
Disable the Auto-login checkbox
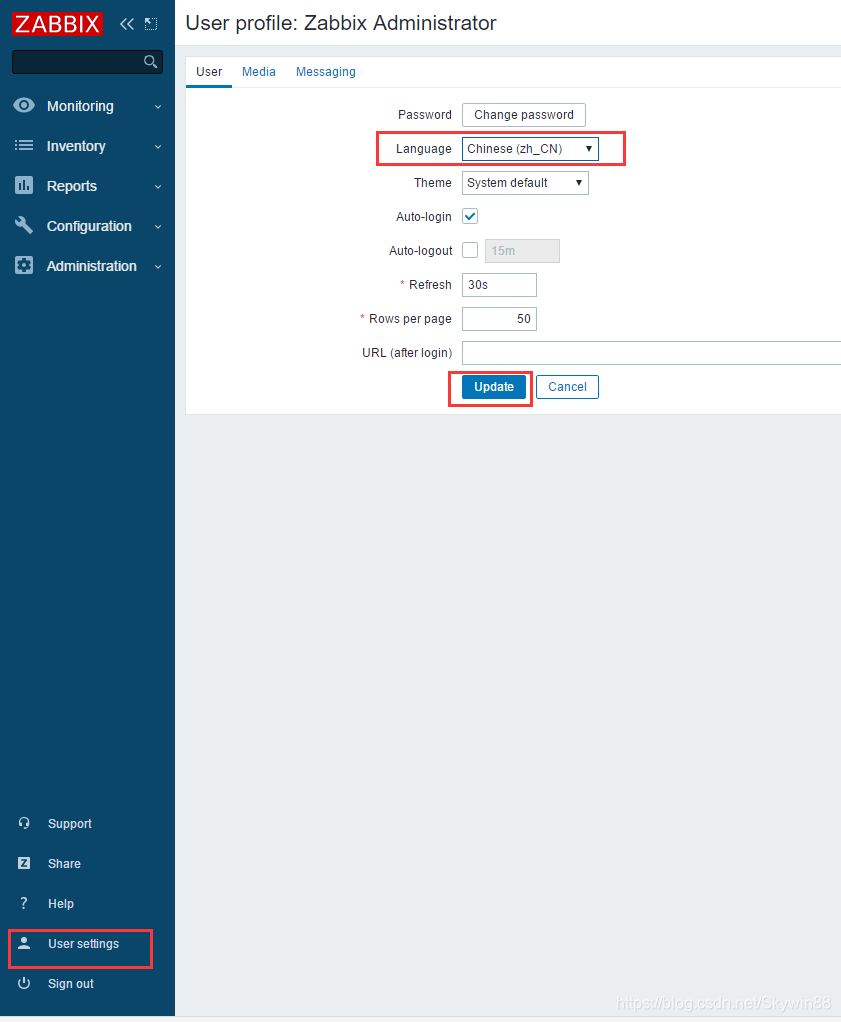point(470,216)
